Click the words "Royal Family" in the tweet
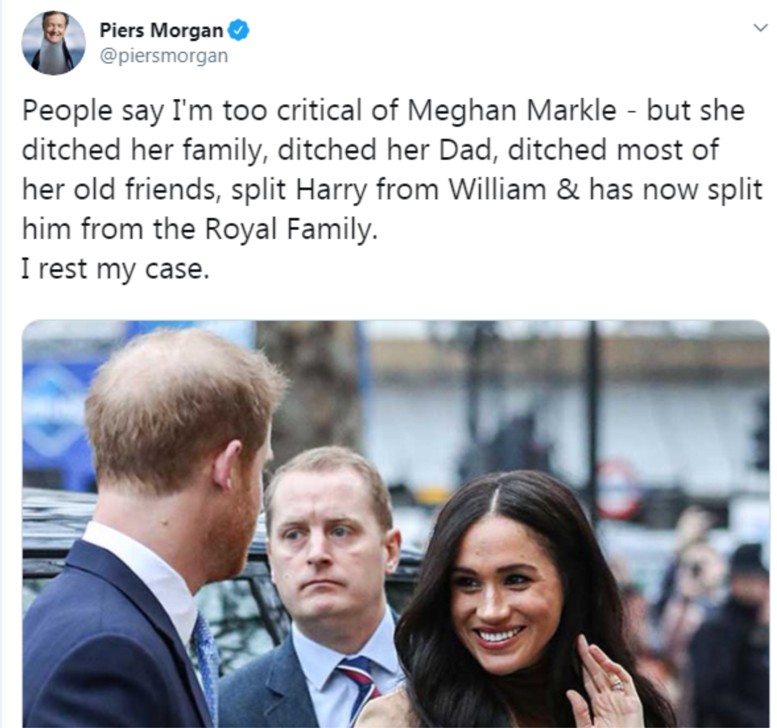The height and width of the screenshot is (728, 777). click(x=287, y=229)
